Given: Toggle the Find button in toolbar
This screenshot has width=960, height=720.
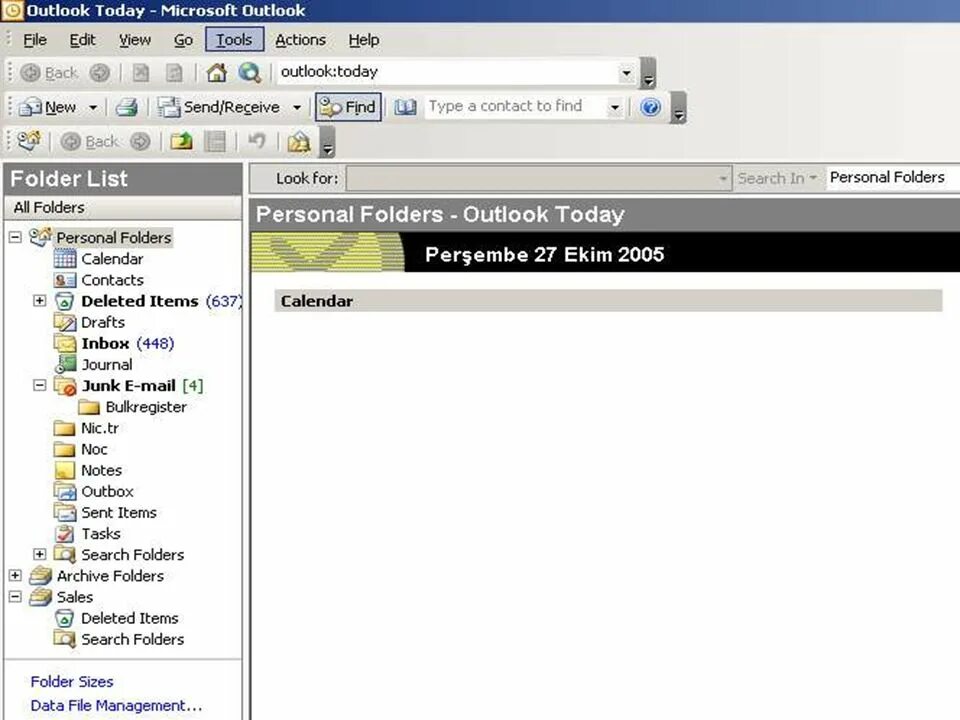Looking at the screenshot, I should (348, 107).
